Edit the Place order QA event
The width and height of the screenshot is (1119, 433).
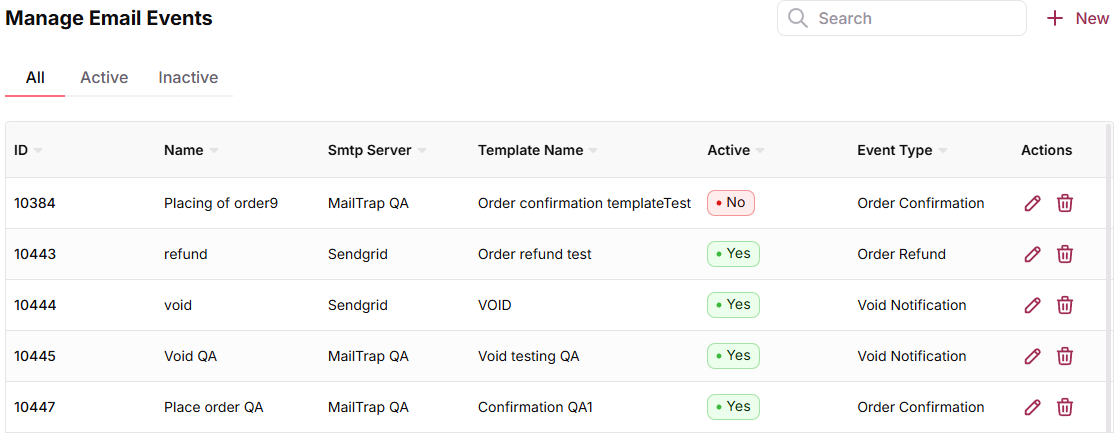1032,407
